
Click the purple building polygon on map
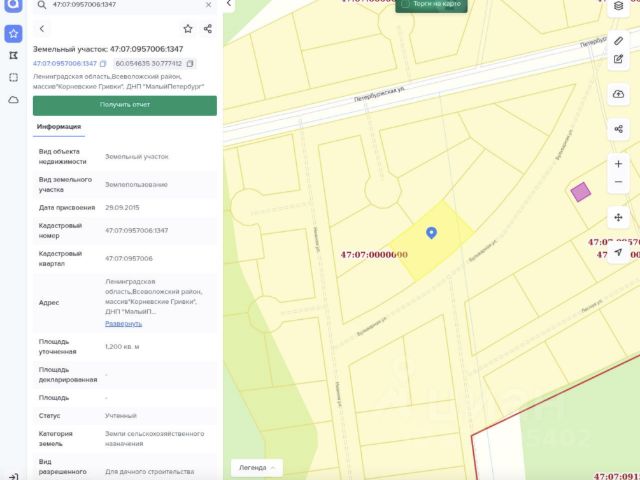[580, 192]
